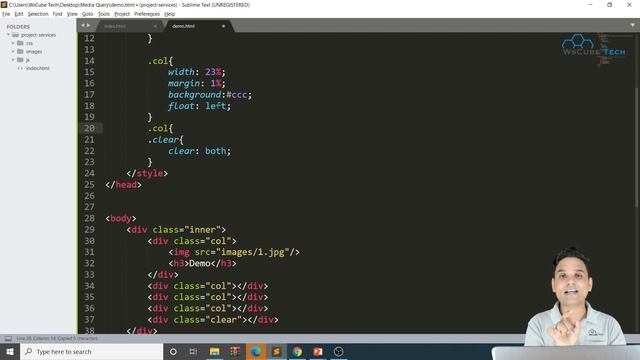640x360 pixels.
Task: Select the project-services folder
Action: point(38,35)
